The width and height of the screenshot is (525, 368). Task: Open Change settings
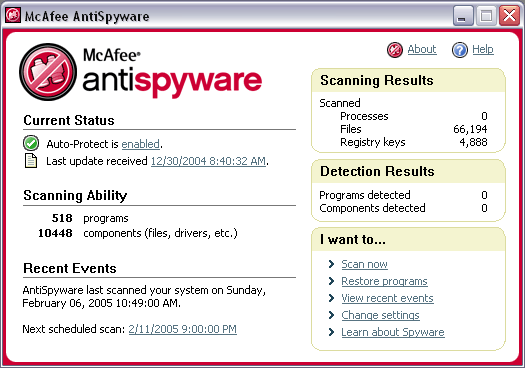pyautogui.click(x=380, y=315)
